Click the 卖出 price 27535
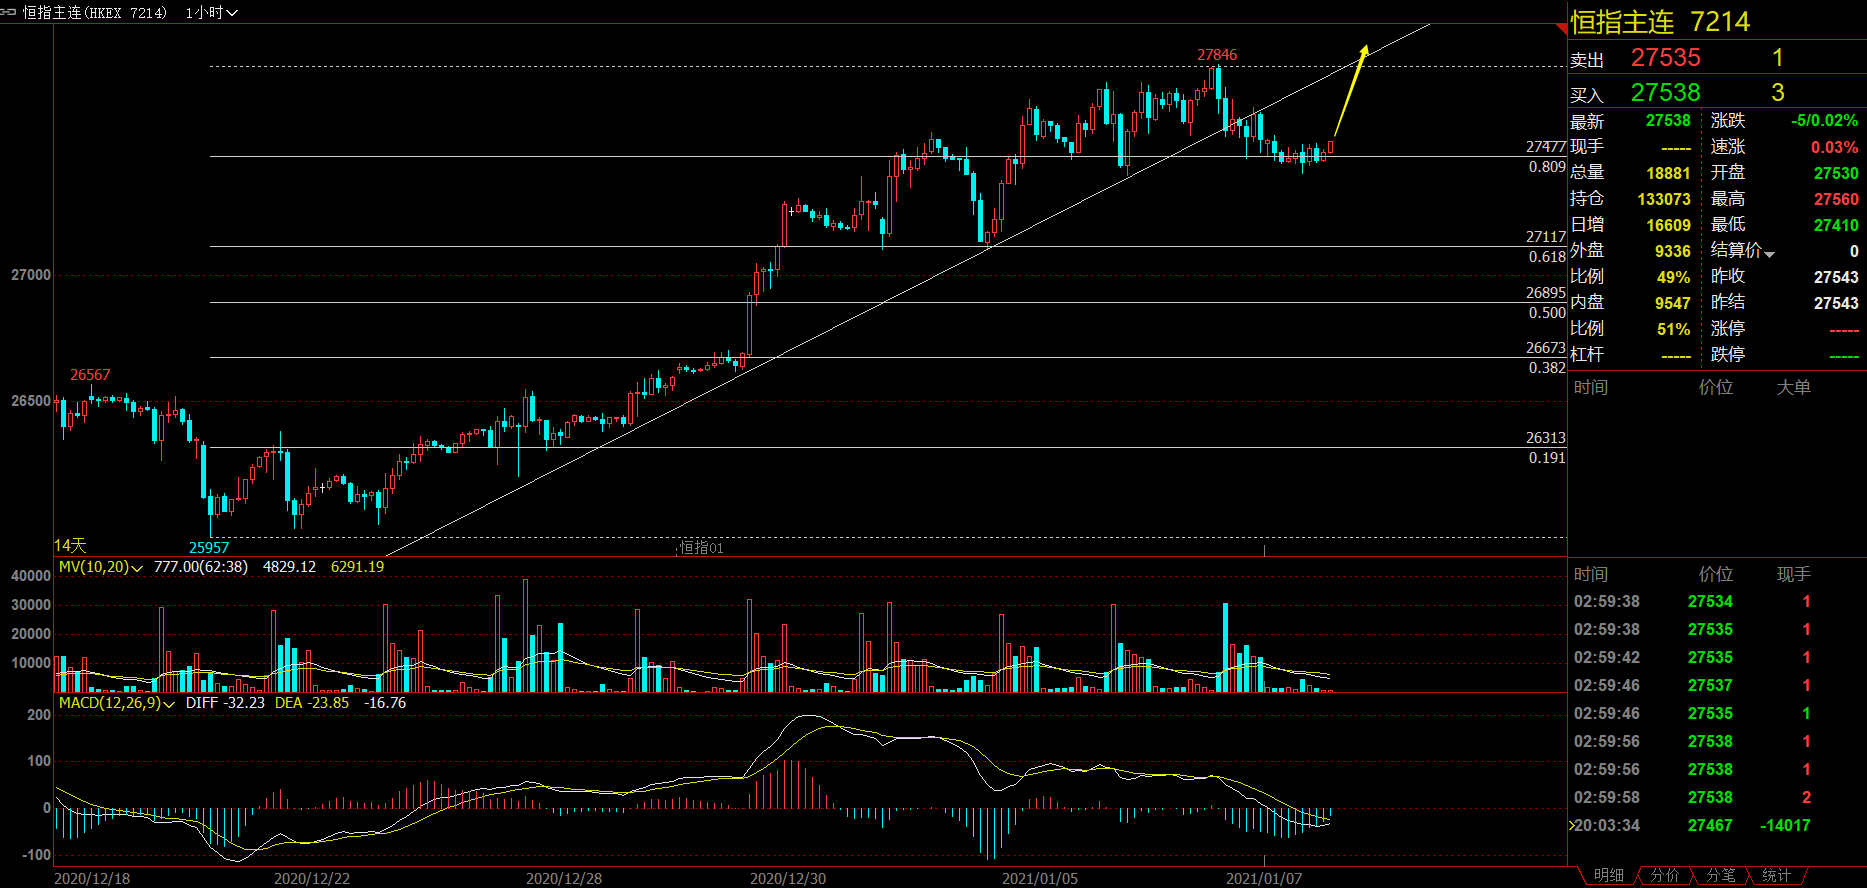The image size is (1867, 888). click(1665, 58)
